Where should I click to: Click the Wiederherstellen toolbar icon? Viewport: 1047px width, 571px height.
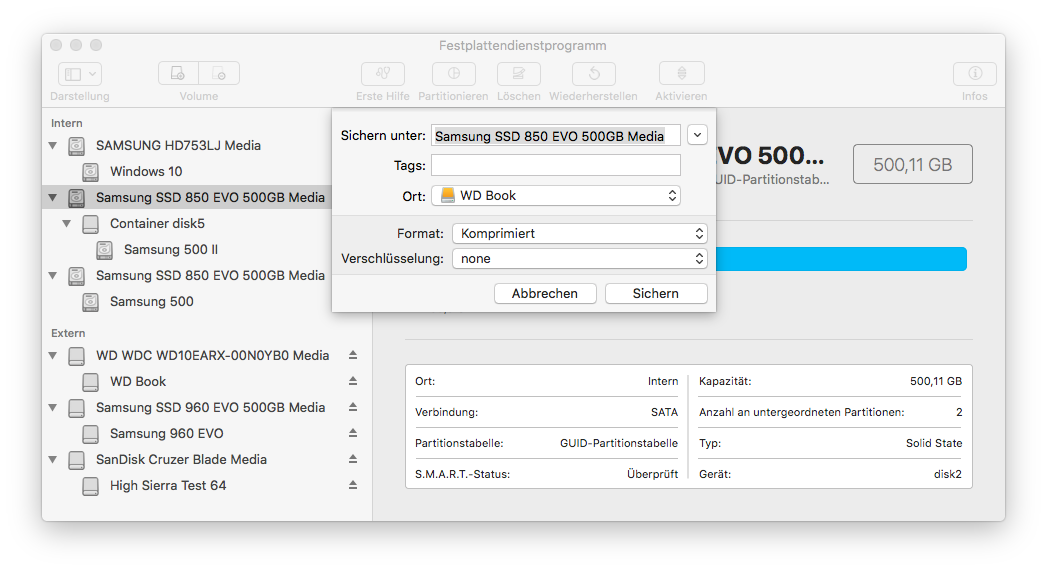point(594,73)
